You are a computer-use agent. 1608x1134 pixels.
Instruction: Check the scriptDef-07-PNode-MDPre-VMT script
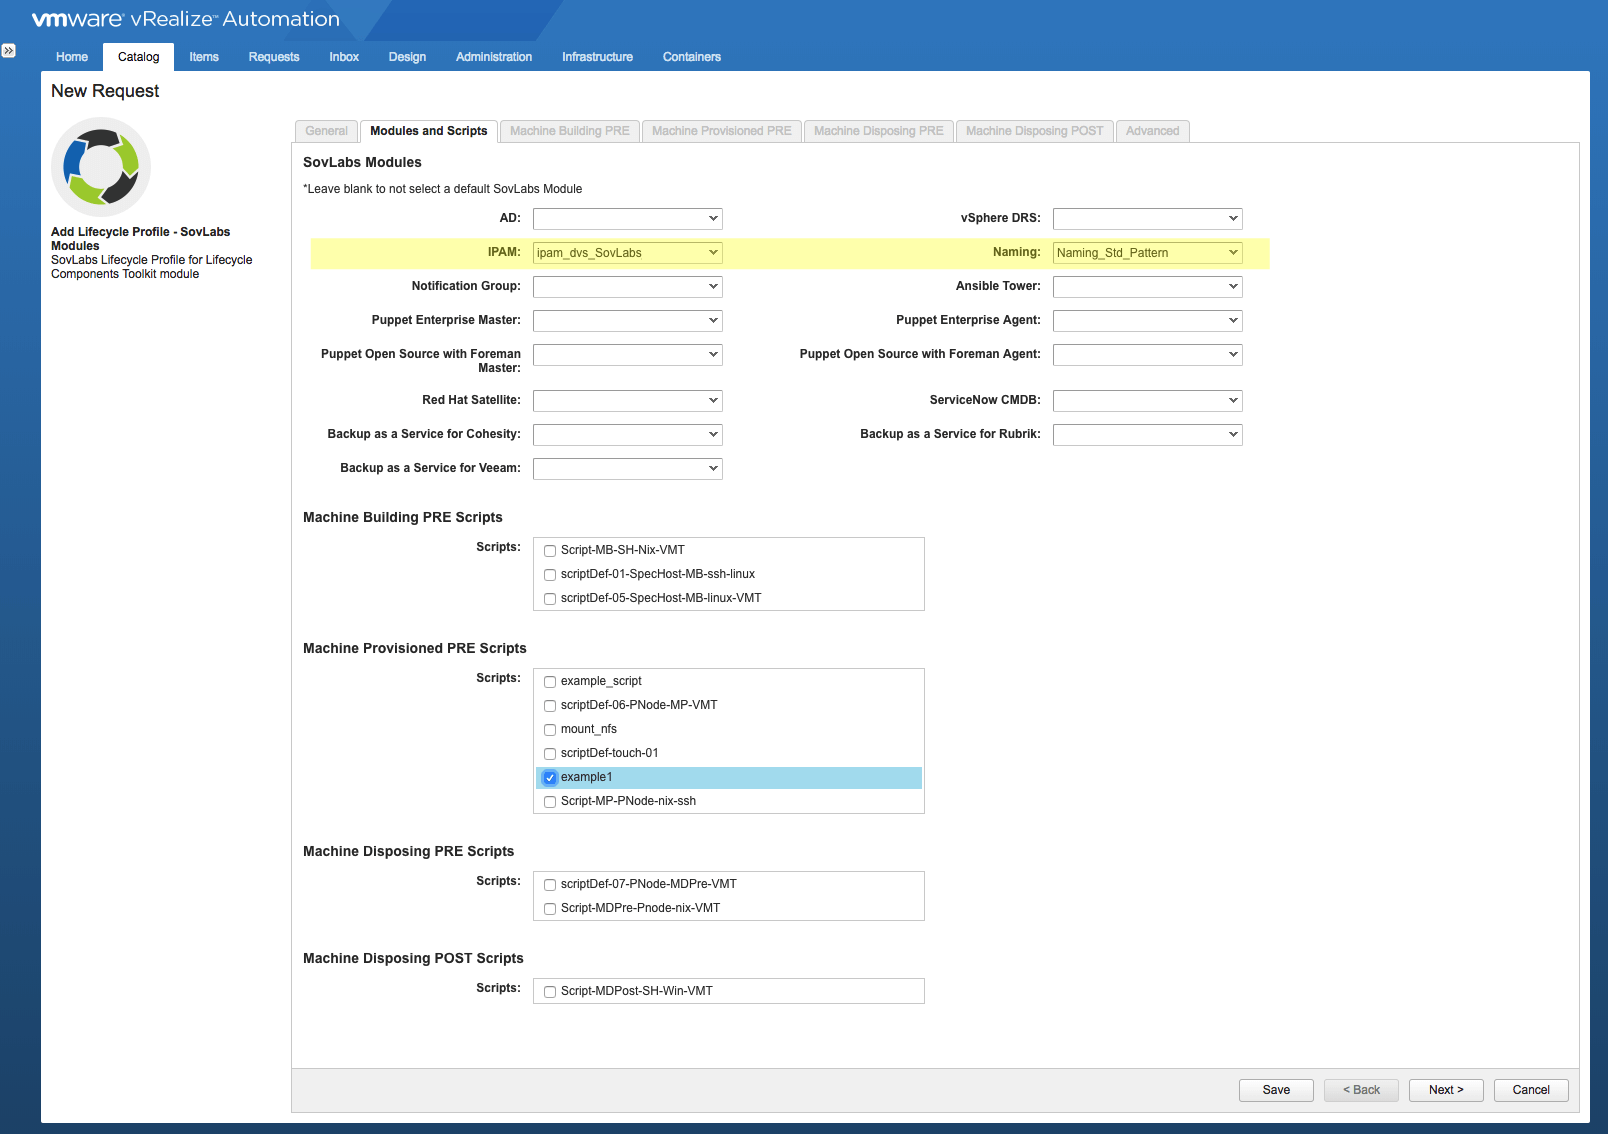coord(550,884)
